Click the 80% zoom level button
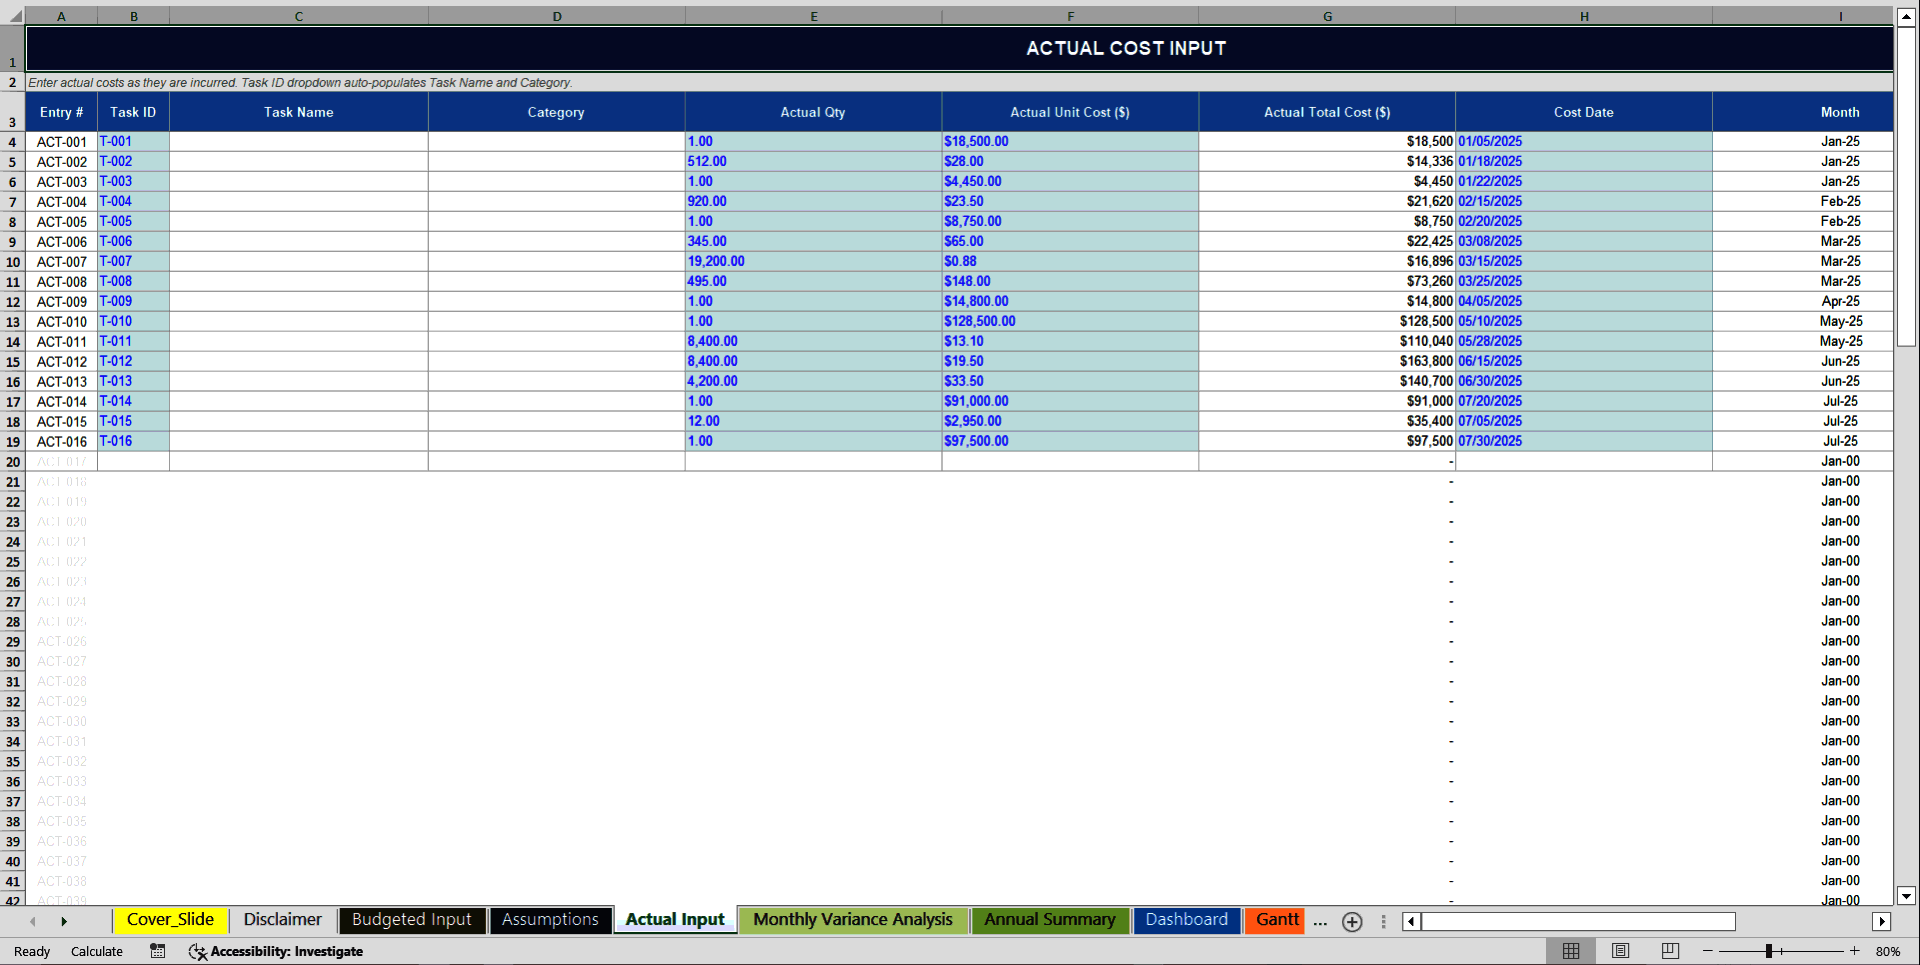The height and width of the screenshot is (965, 1920). [1888, 951]
